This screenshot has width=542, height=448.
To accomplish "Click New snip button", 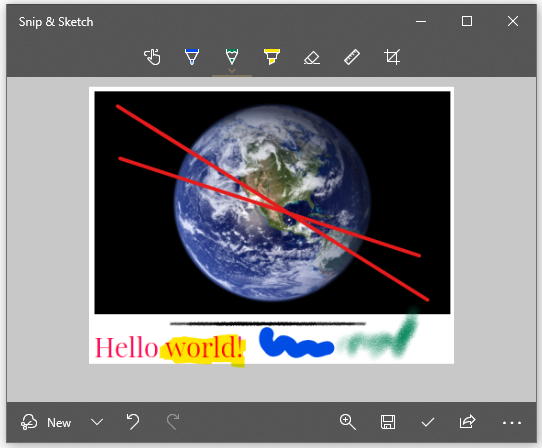I will pos(46,422).
